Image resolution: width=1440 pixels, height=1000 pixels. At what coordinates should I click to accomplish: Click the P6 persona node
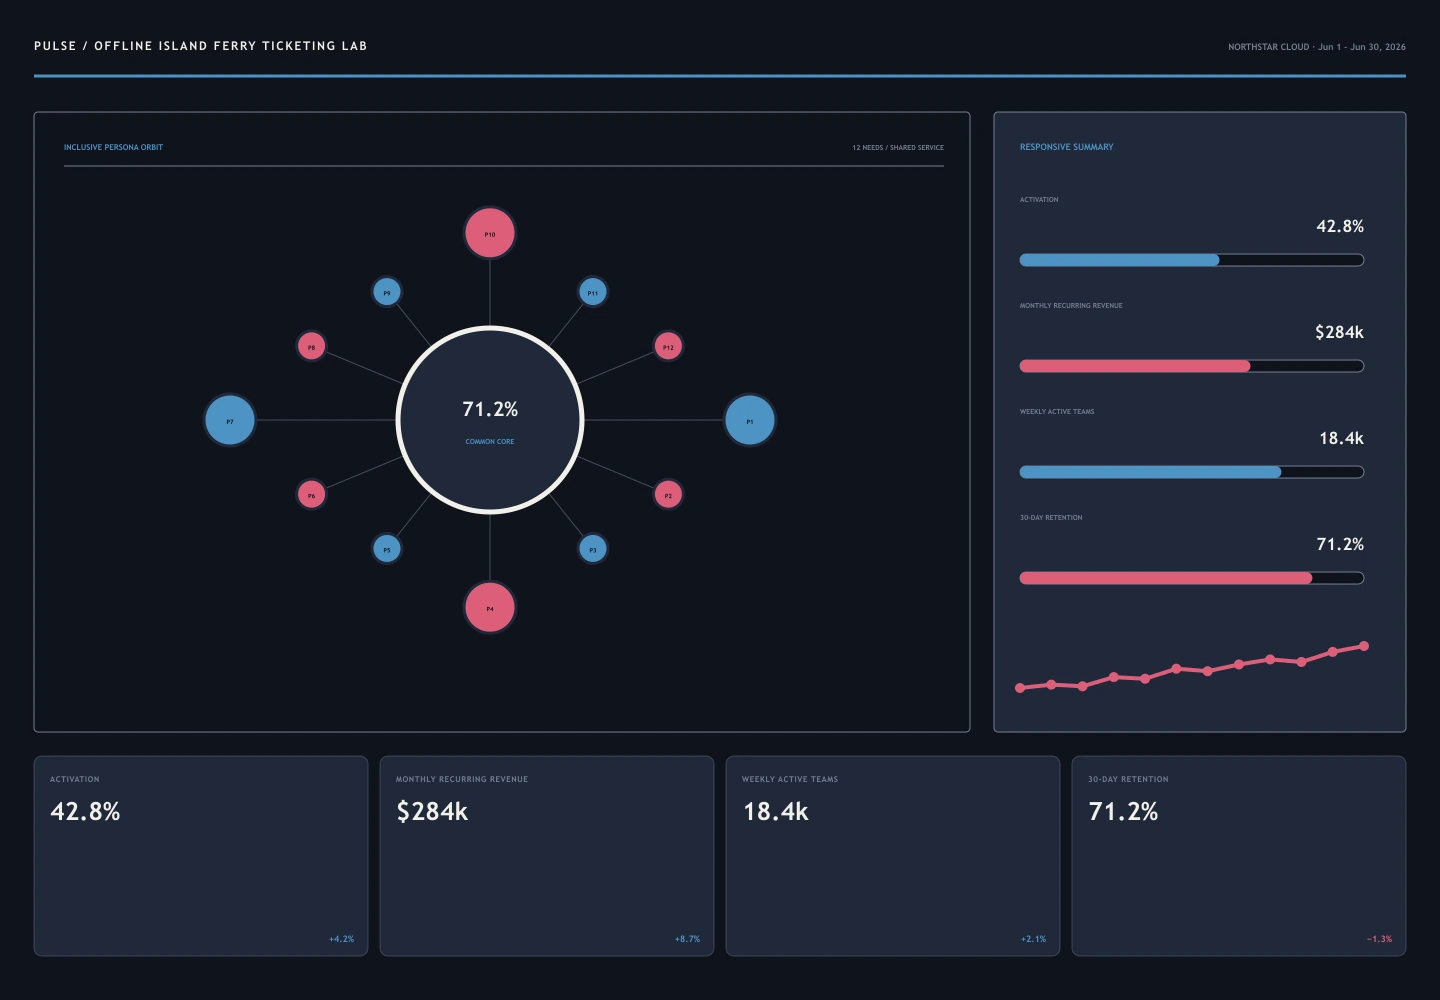click(x=311, y=494)
